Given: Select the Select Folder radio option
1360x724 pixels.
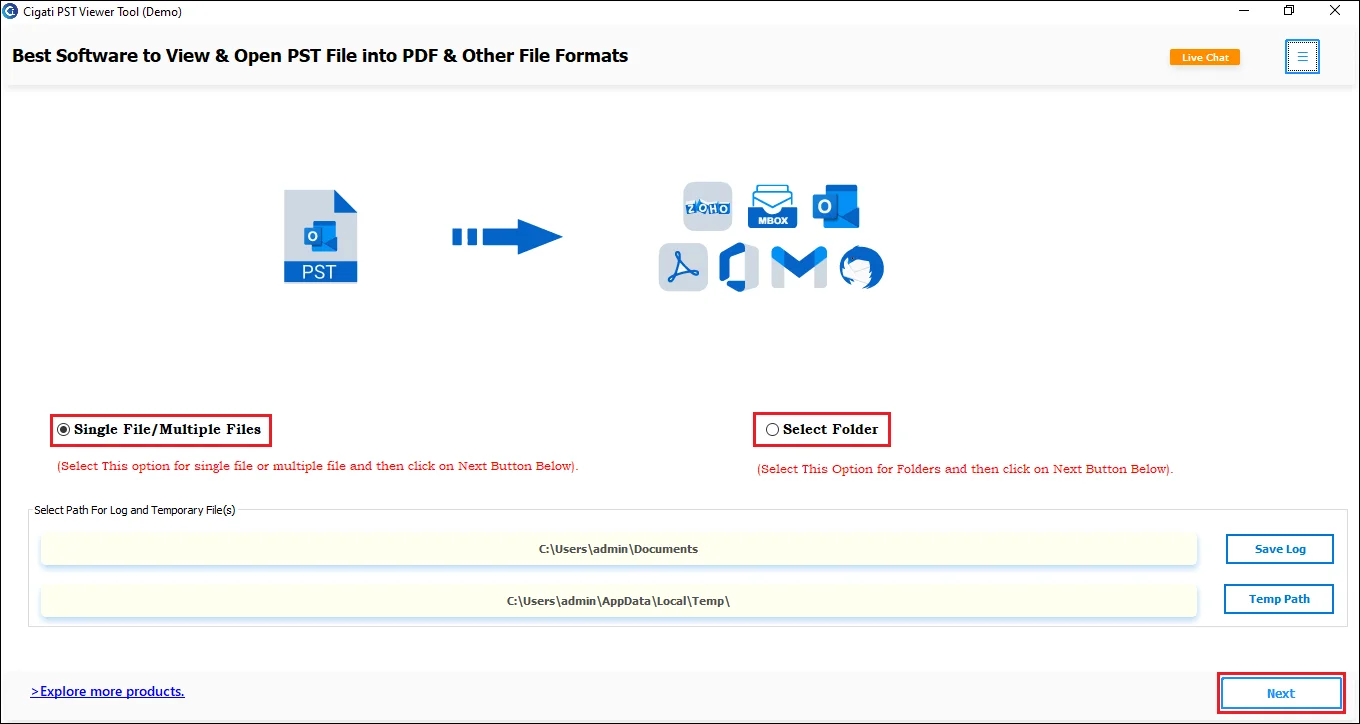Looking at the screenshot, I should pos(821,430).
